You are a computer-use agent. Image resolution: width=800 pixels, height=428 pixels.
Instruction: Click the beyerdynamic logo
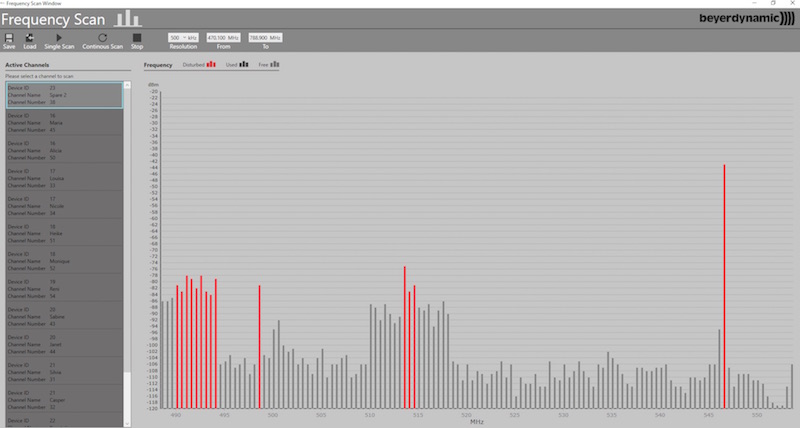tap(745, 19)
